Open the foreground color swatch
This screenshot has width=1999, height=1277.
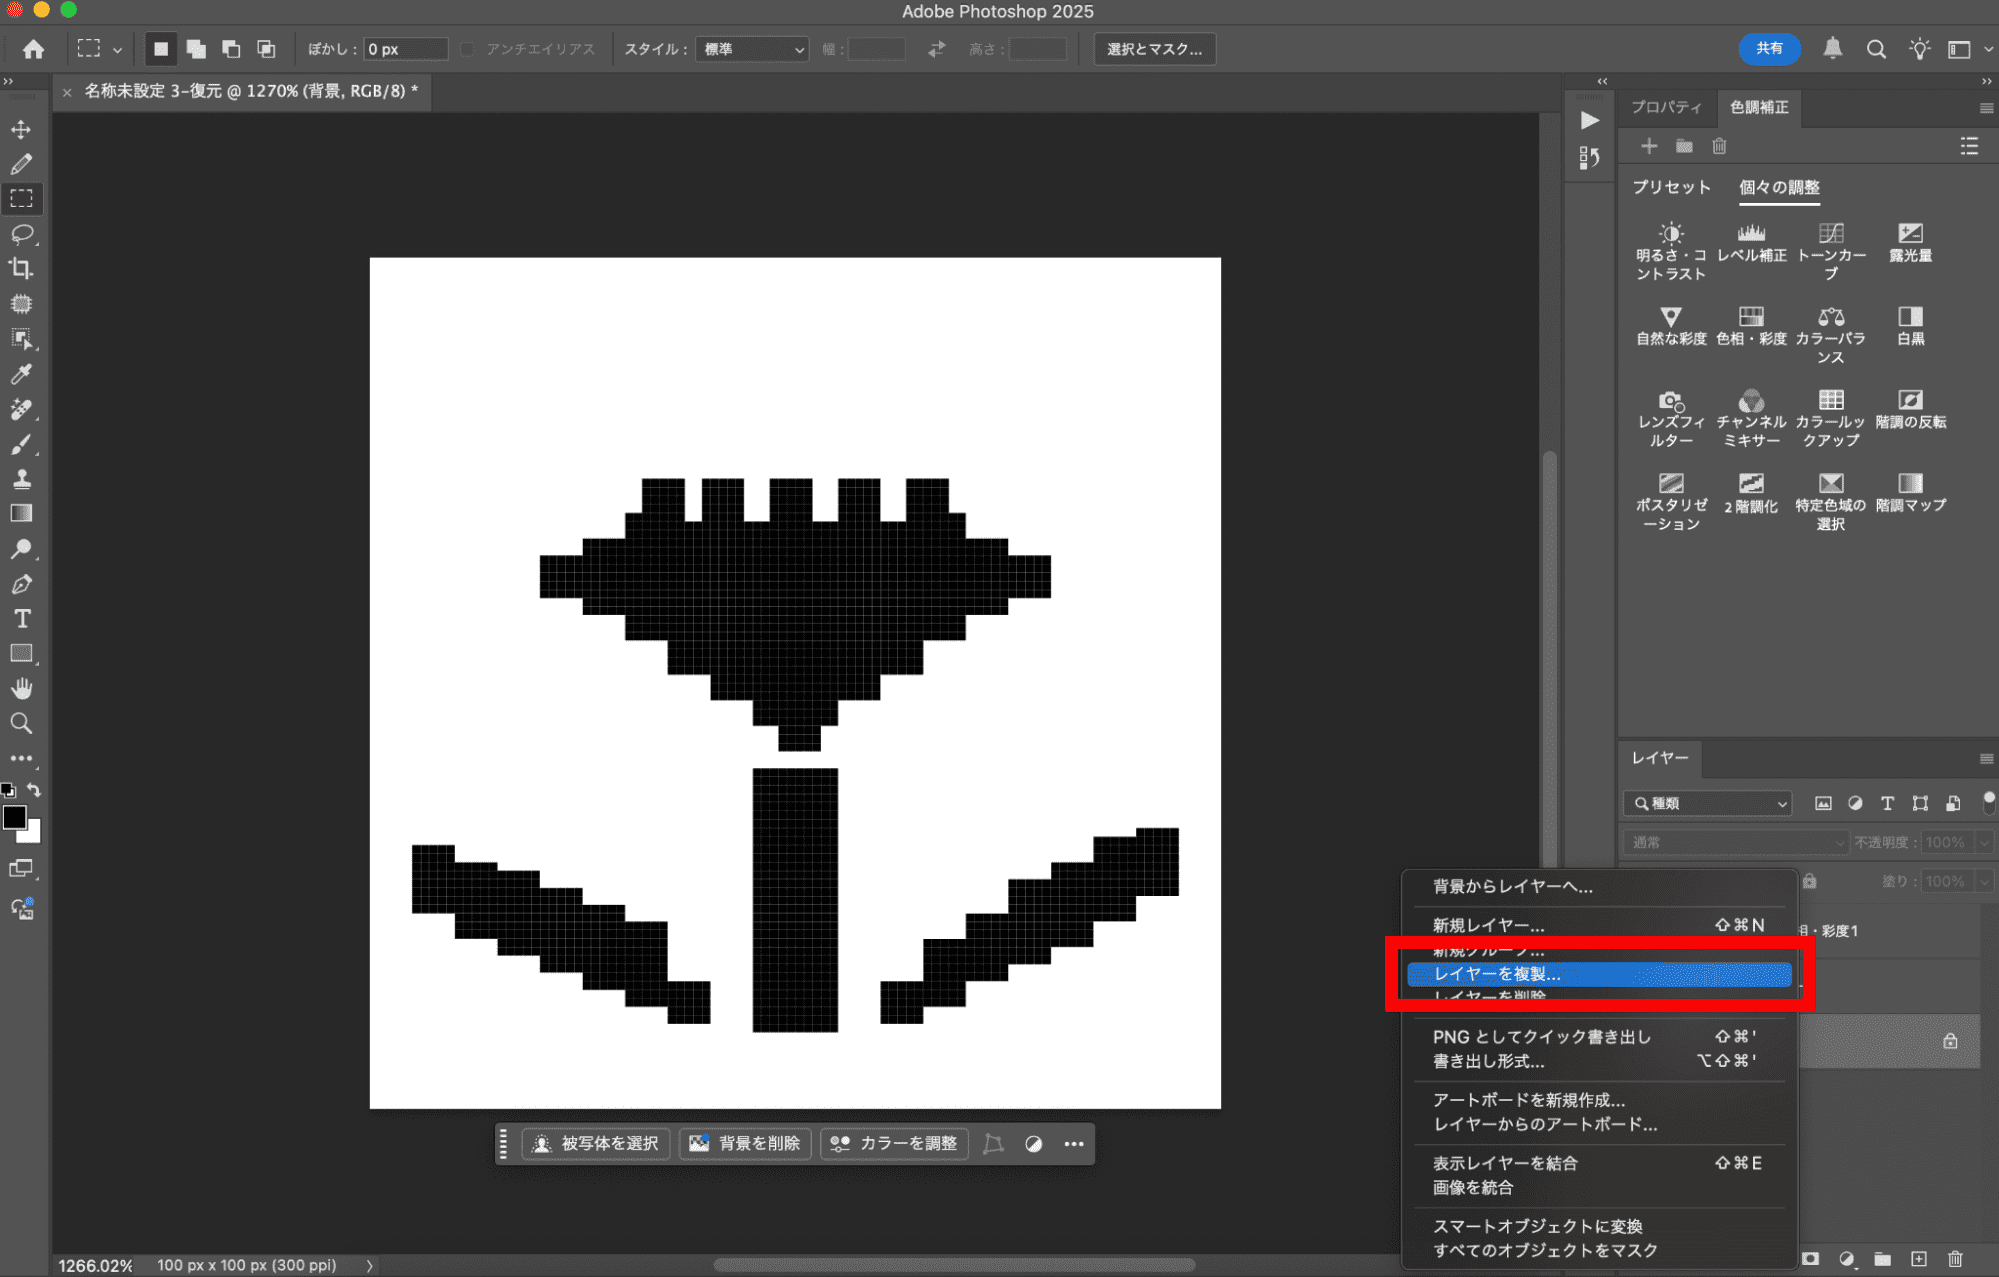click(x=14, y=818)
